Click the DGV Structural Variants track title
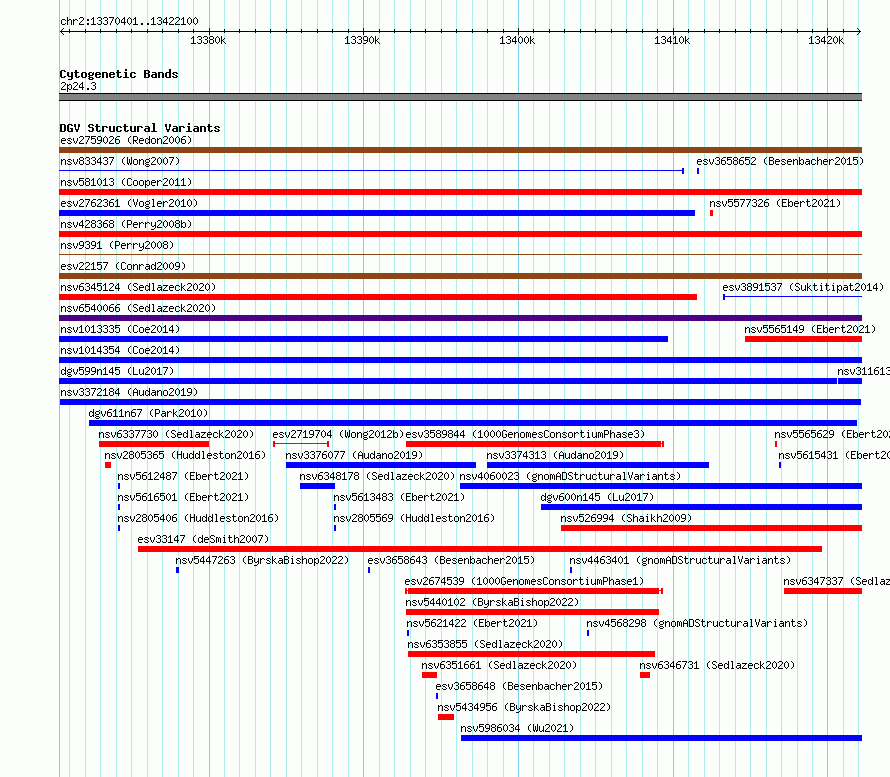Screen dimensions: 890x777 (x=140, y=128)
